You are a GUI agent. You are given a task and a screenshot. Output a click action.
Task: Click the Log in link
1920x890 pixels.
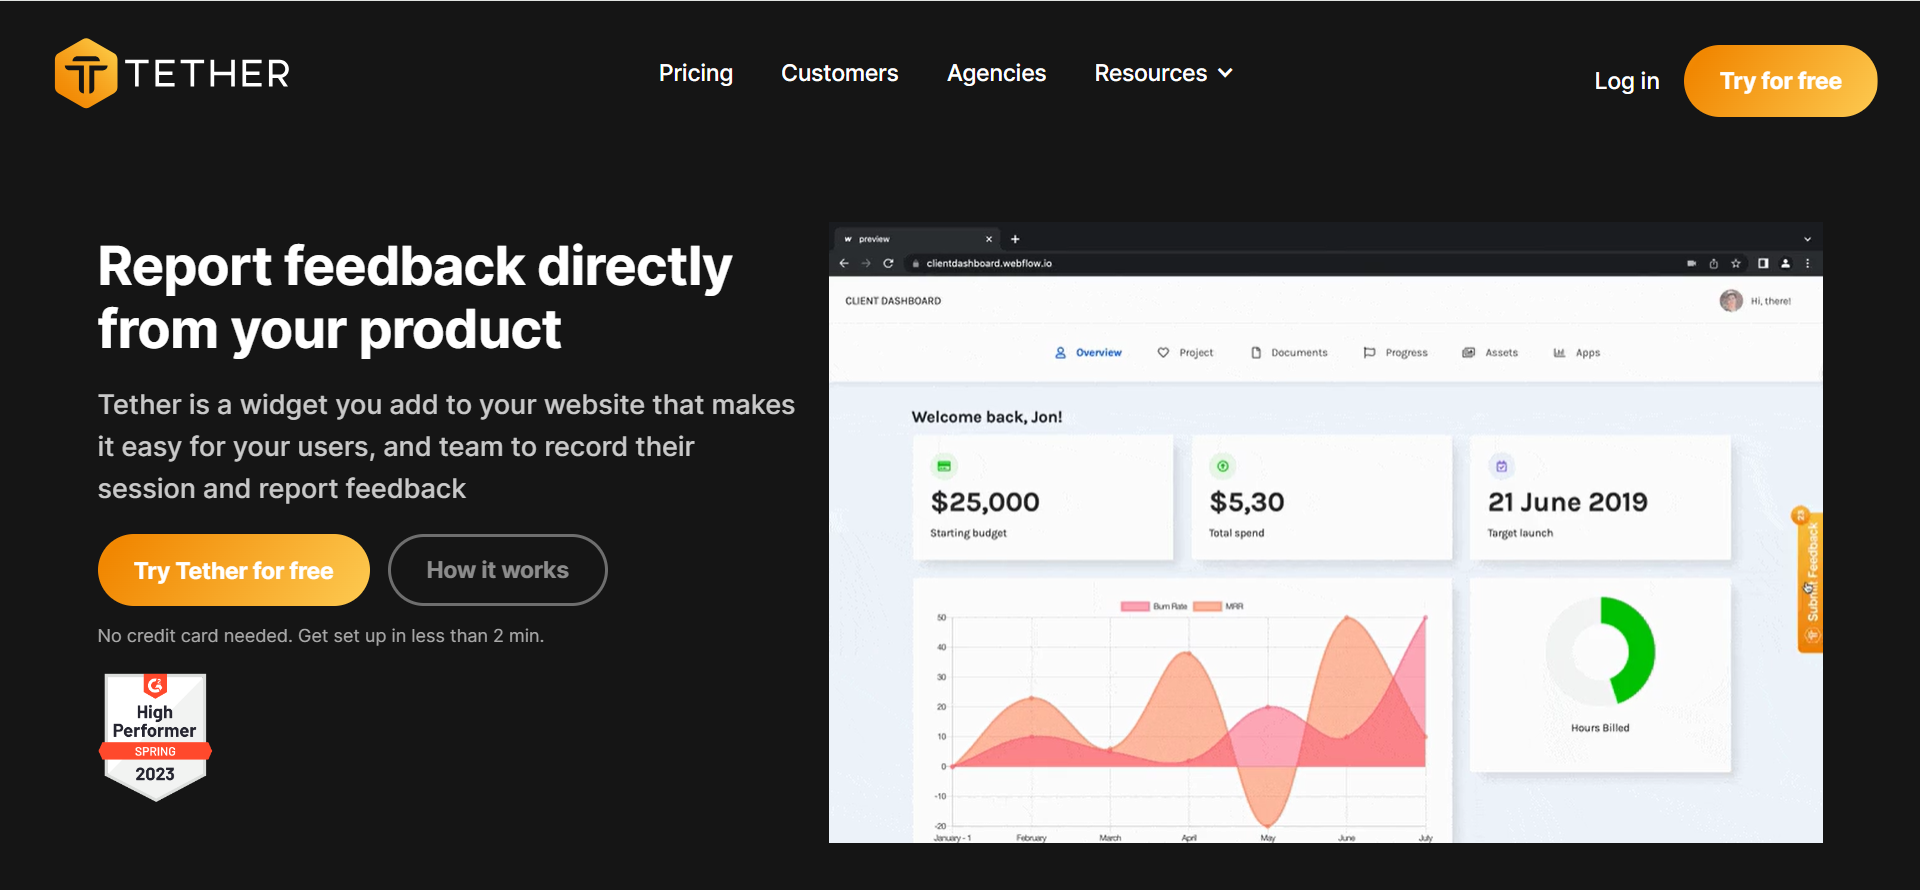(1626, 81)
